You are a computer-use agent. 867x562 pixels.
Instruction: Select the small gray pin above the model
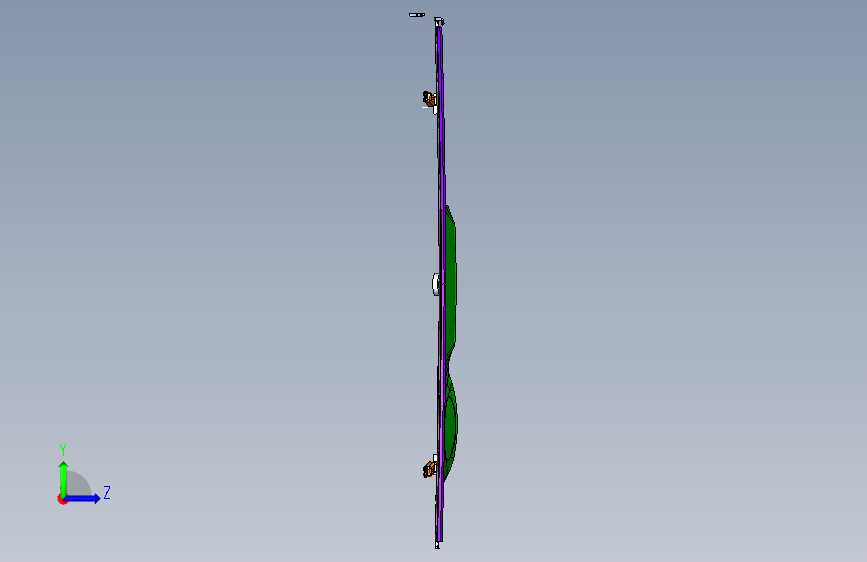pyautogui.click(x=417, y=15)
